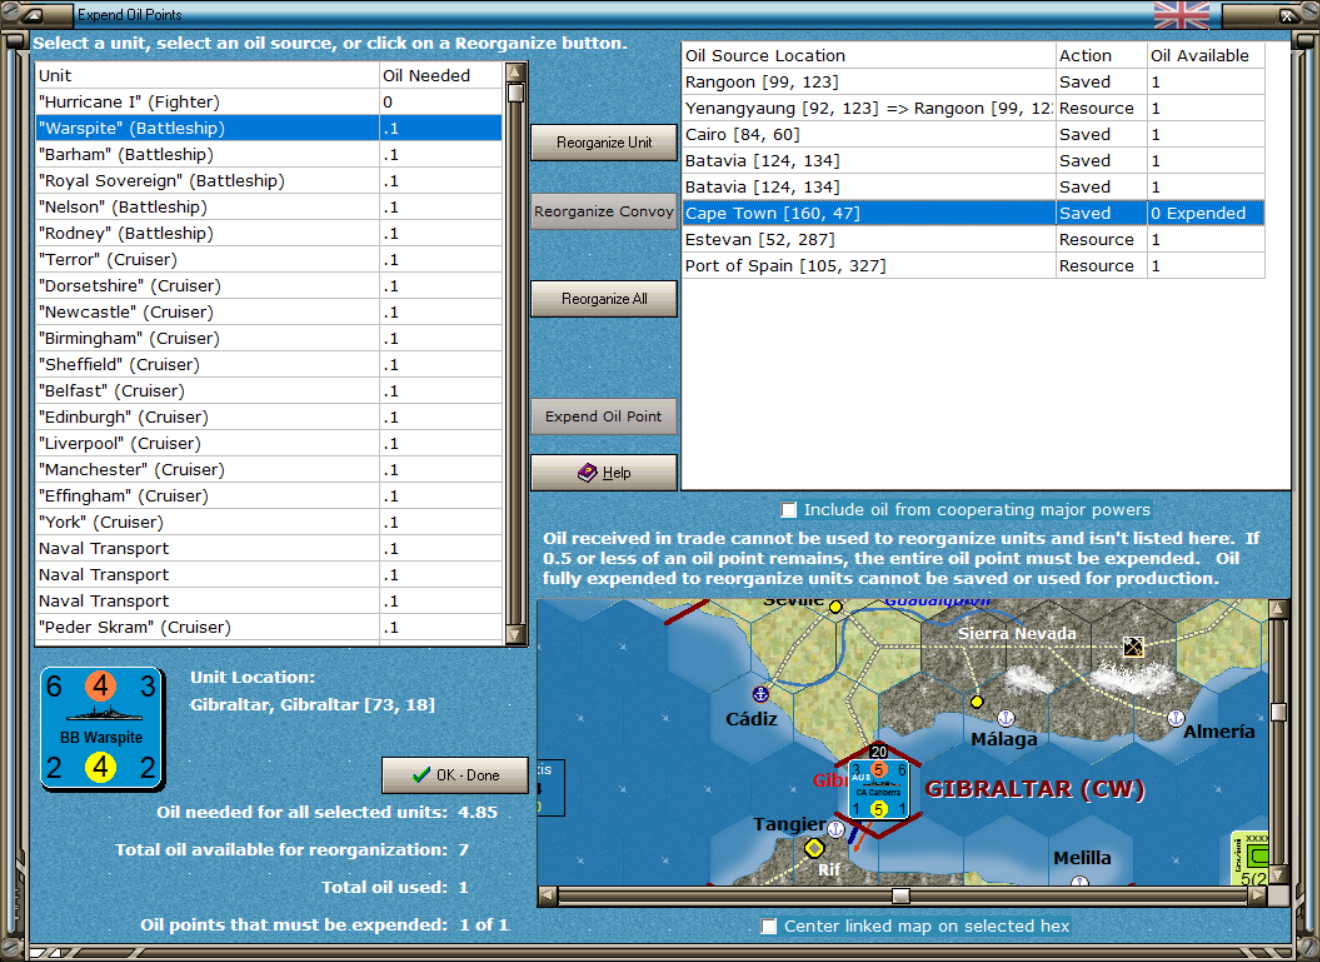
Task: Select "Nelson" (Battleship) row
Action: point(269,207)
